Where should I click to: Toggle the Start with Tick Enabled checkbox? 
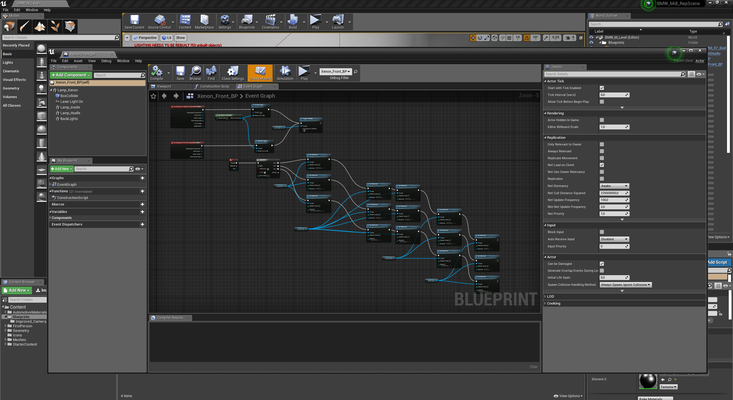tap(602, 90)
